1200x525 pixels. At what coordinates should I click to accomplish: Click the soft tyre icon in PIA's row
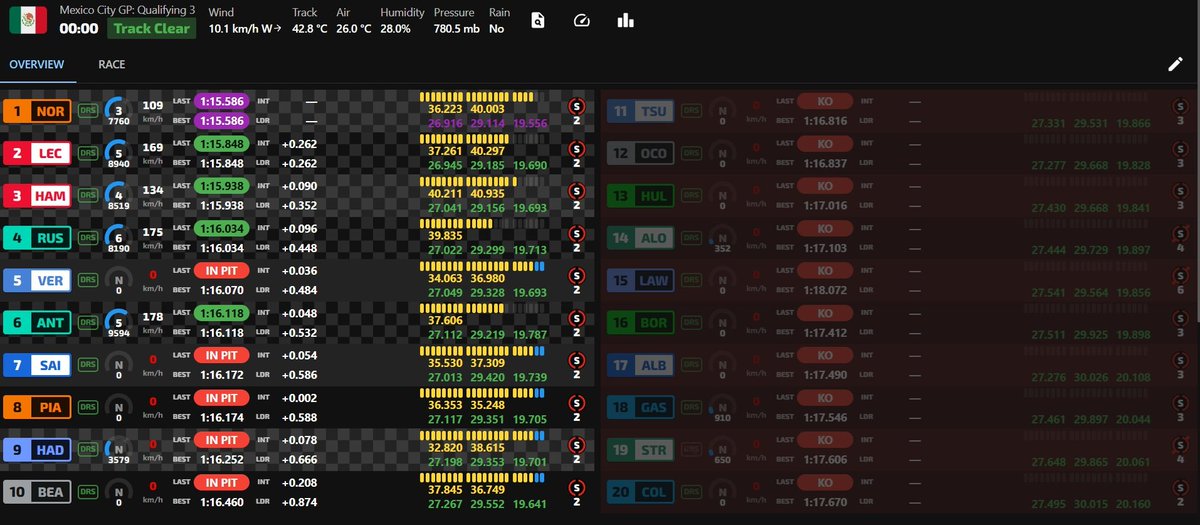pyautogui.click(x=577, y=401)
